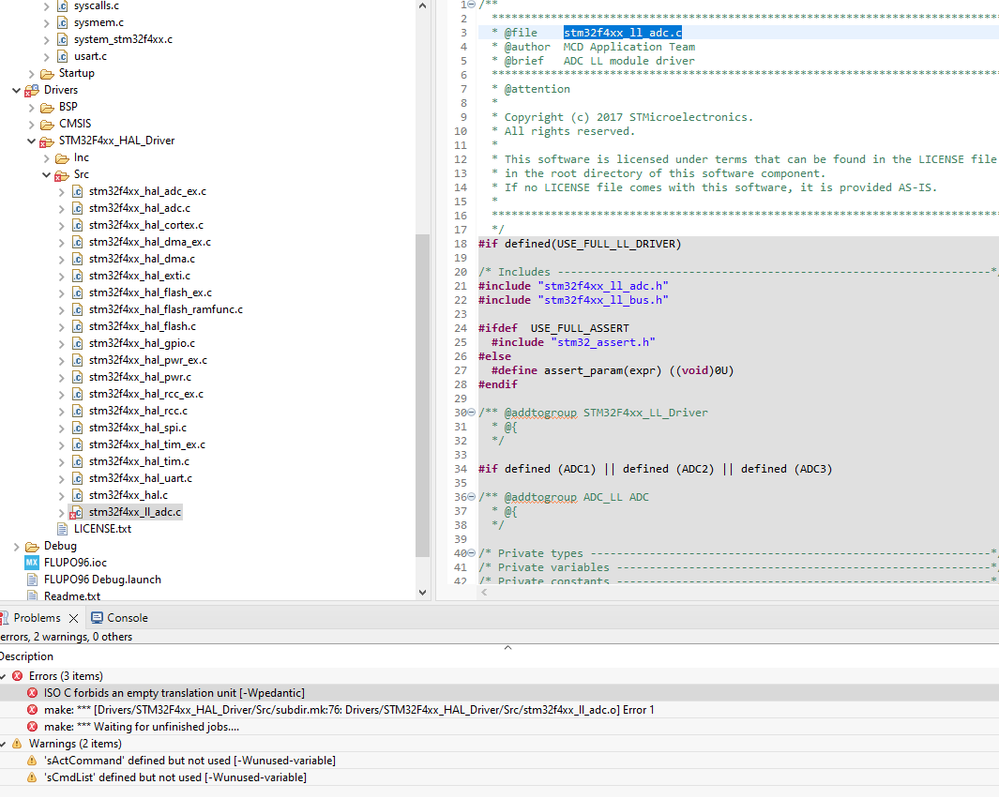Select stm32f4xx_hal_rcc.c in the tree
The width and height of the screenshot is (999, 797).
tap(138, 411)
